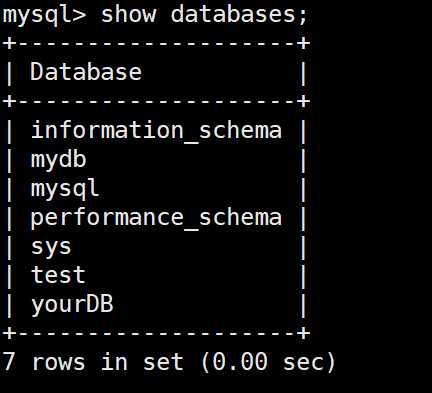Click the word 'databases;' in the command
This screenshot has height=393, width=432.
[239, 15]
